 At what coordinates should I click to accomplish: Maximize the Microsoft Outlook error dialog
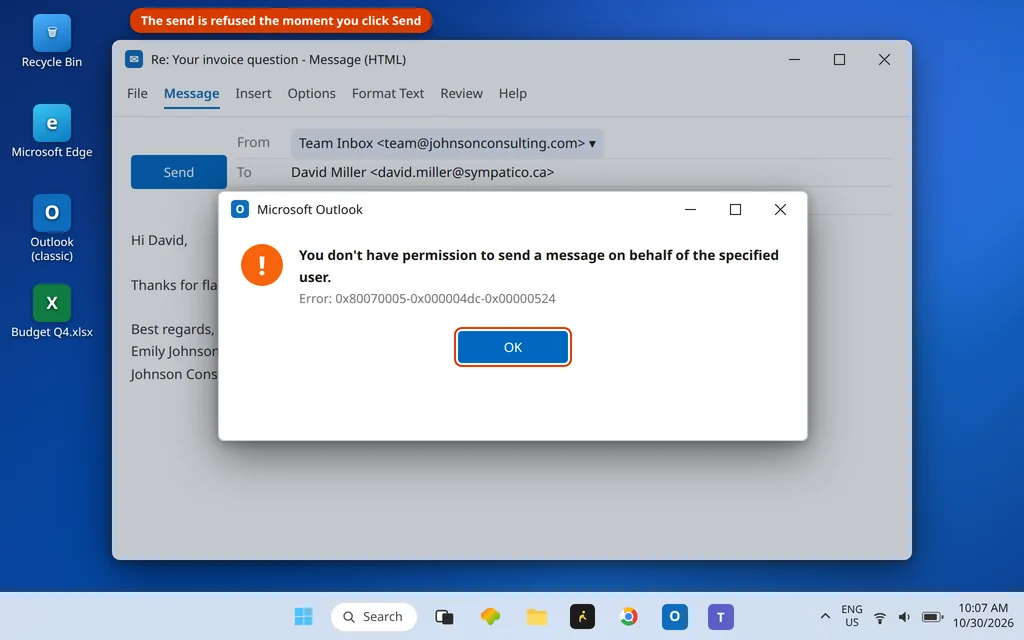735,209
